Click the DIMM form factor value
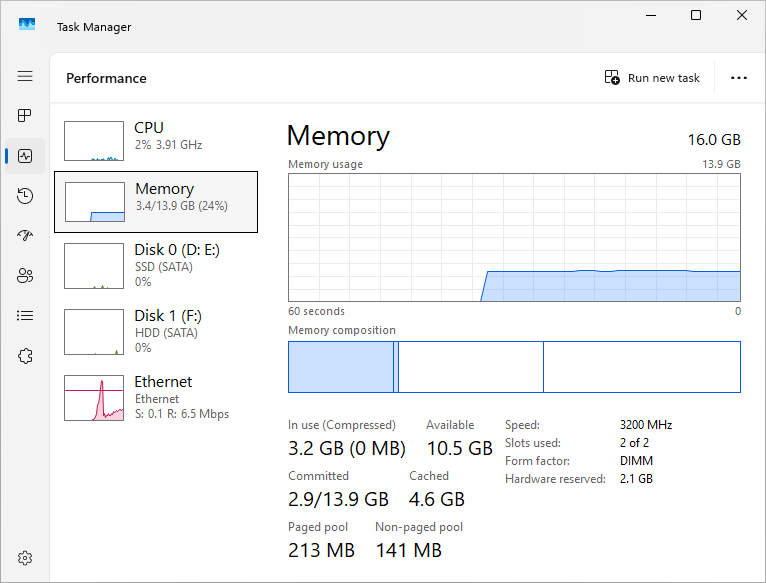Viewport: 766px width, 583px height. click(x=636, y=461)
